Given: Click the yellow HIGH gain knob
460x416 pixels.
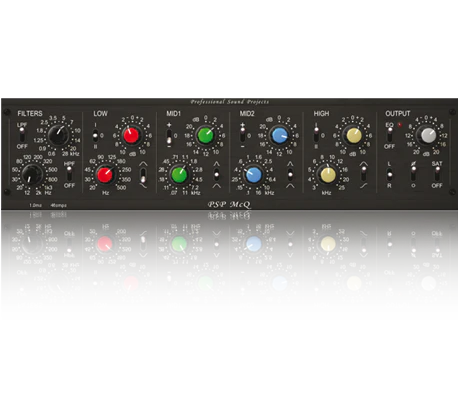Looking at the screenshot, I should 353,135.
